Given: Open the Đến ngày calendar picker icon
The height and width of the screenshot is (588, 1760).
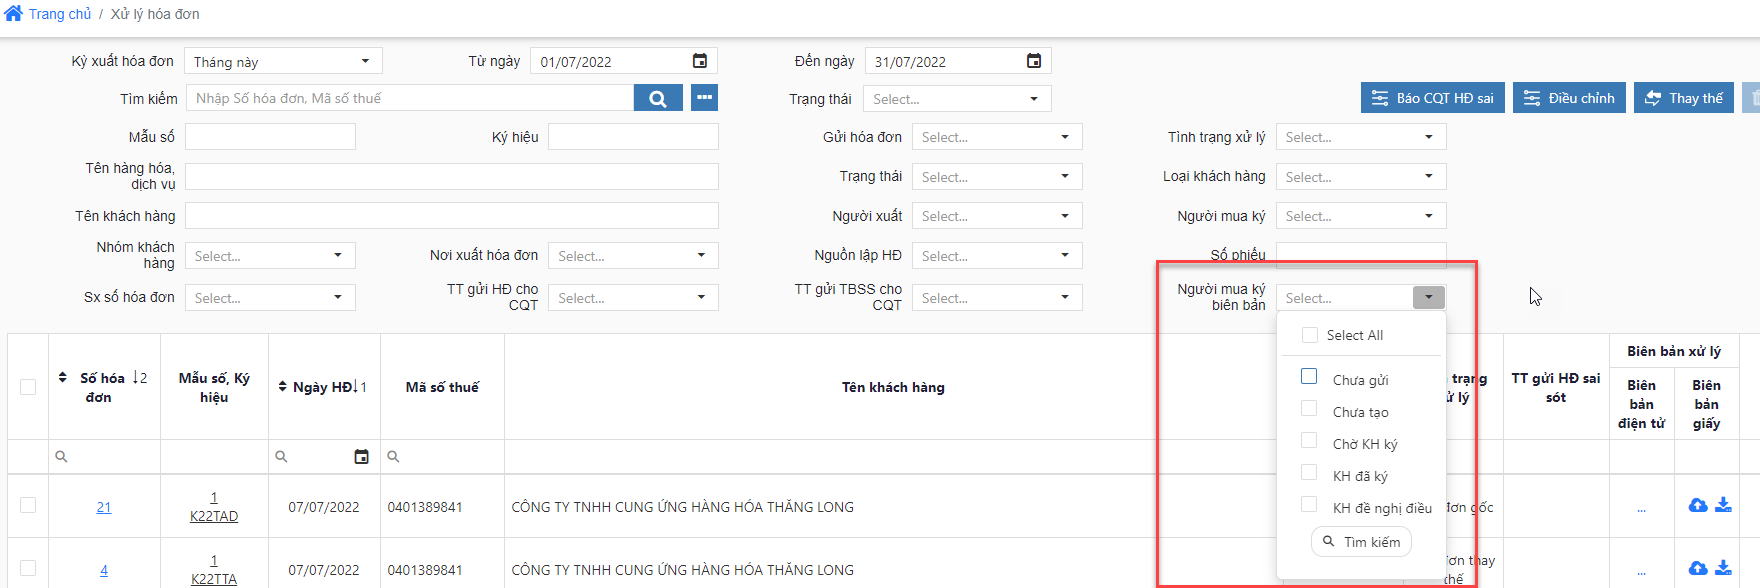Looking at the screenshot, I should [1034, 61].
